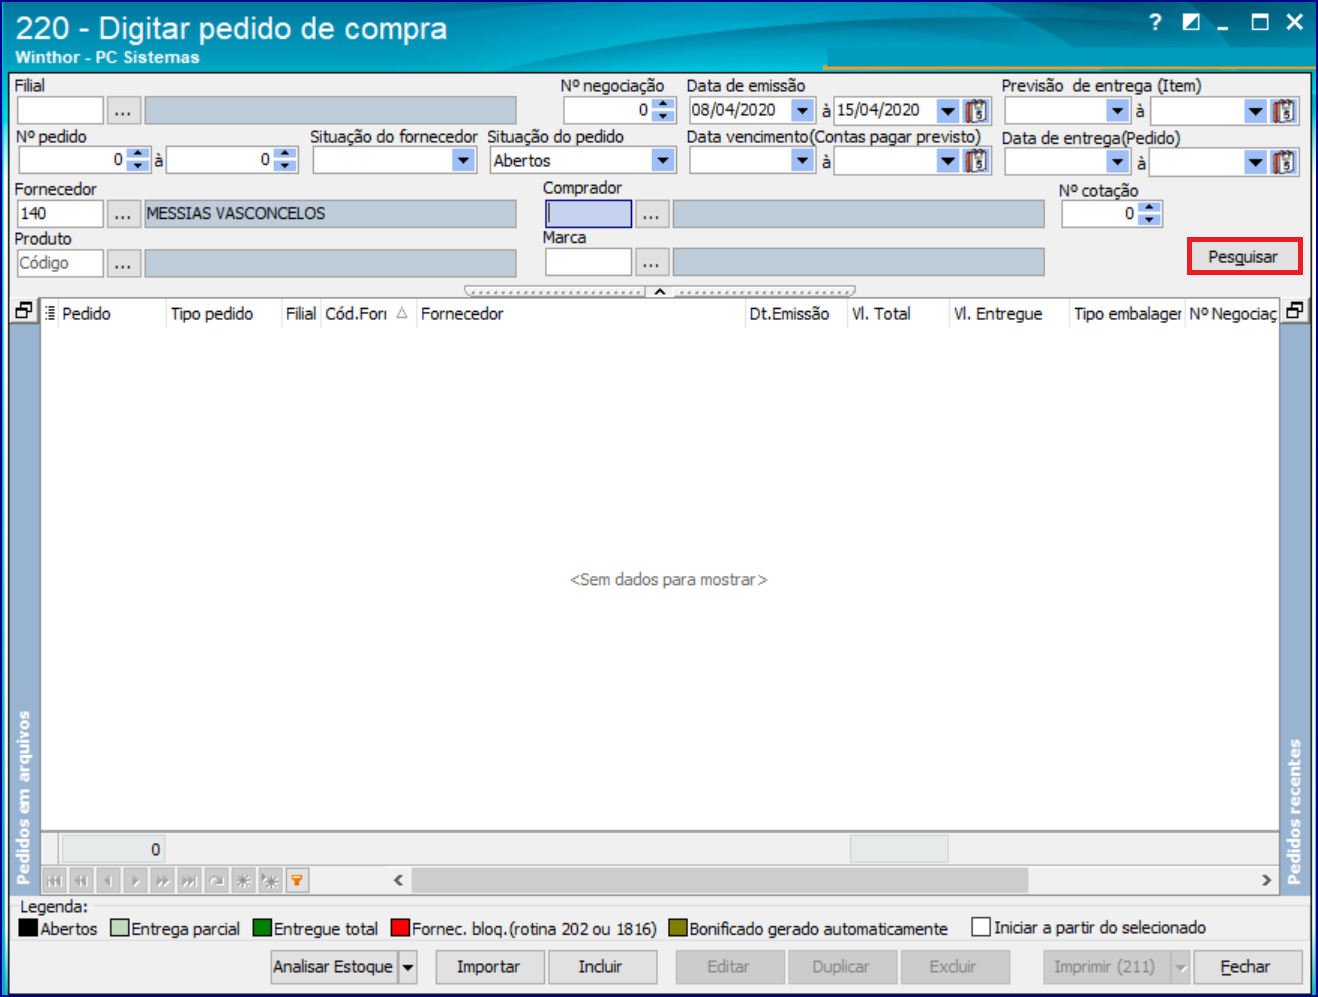This screenshot has height=997, width=1318.
Task: Click the black Abertos legend color
Action: coord(28,928)
